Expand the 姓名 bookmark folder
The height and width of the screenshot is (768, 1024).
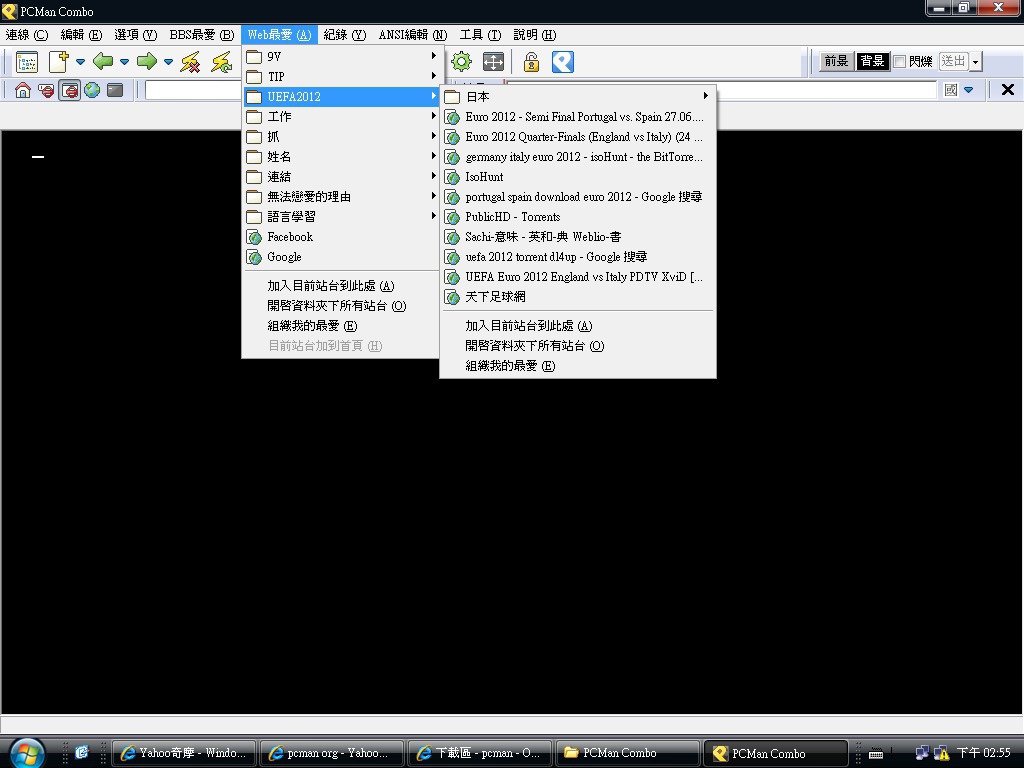[342, 157]
